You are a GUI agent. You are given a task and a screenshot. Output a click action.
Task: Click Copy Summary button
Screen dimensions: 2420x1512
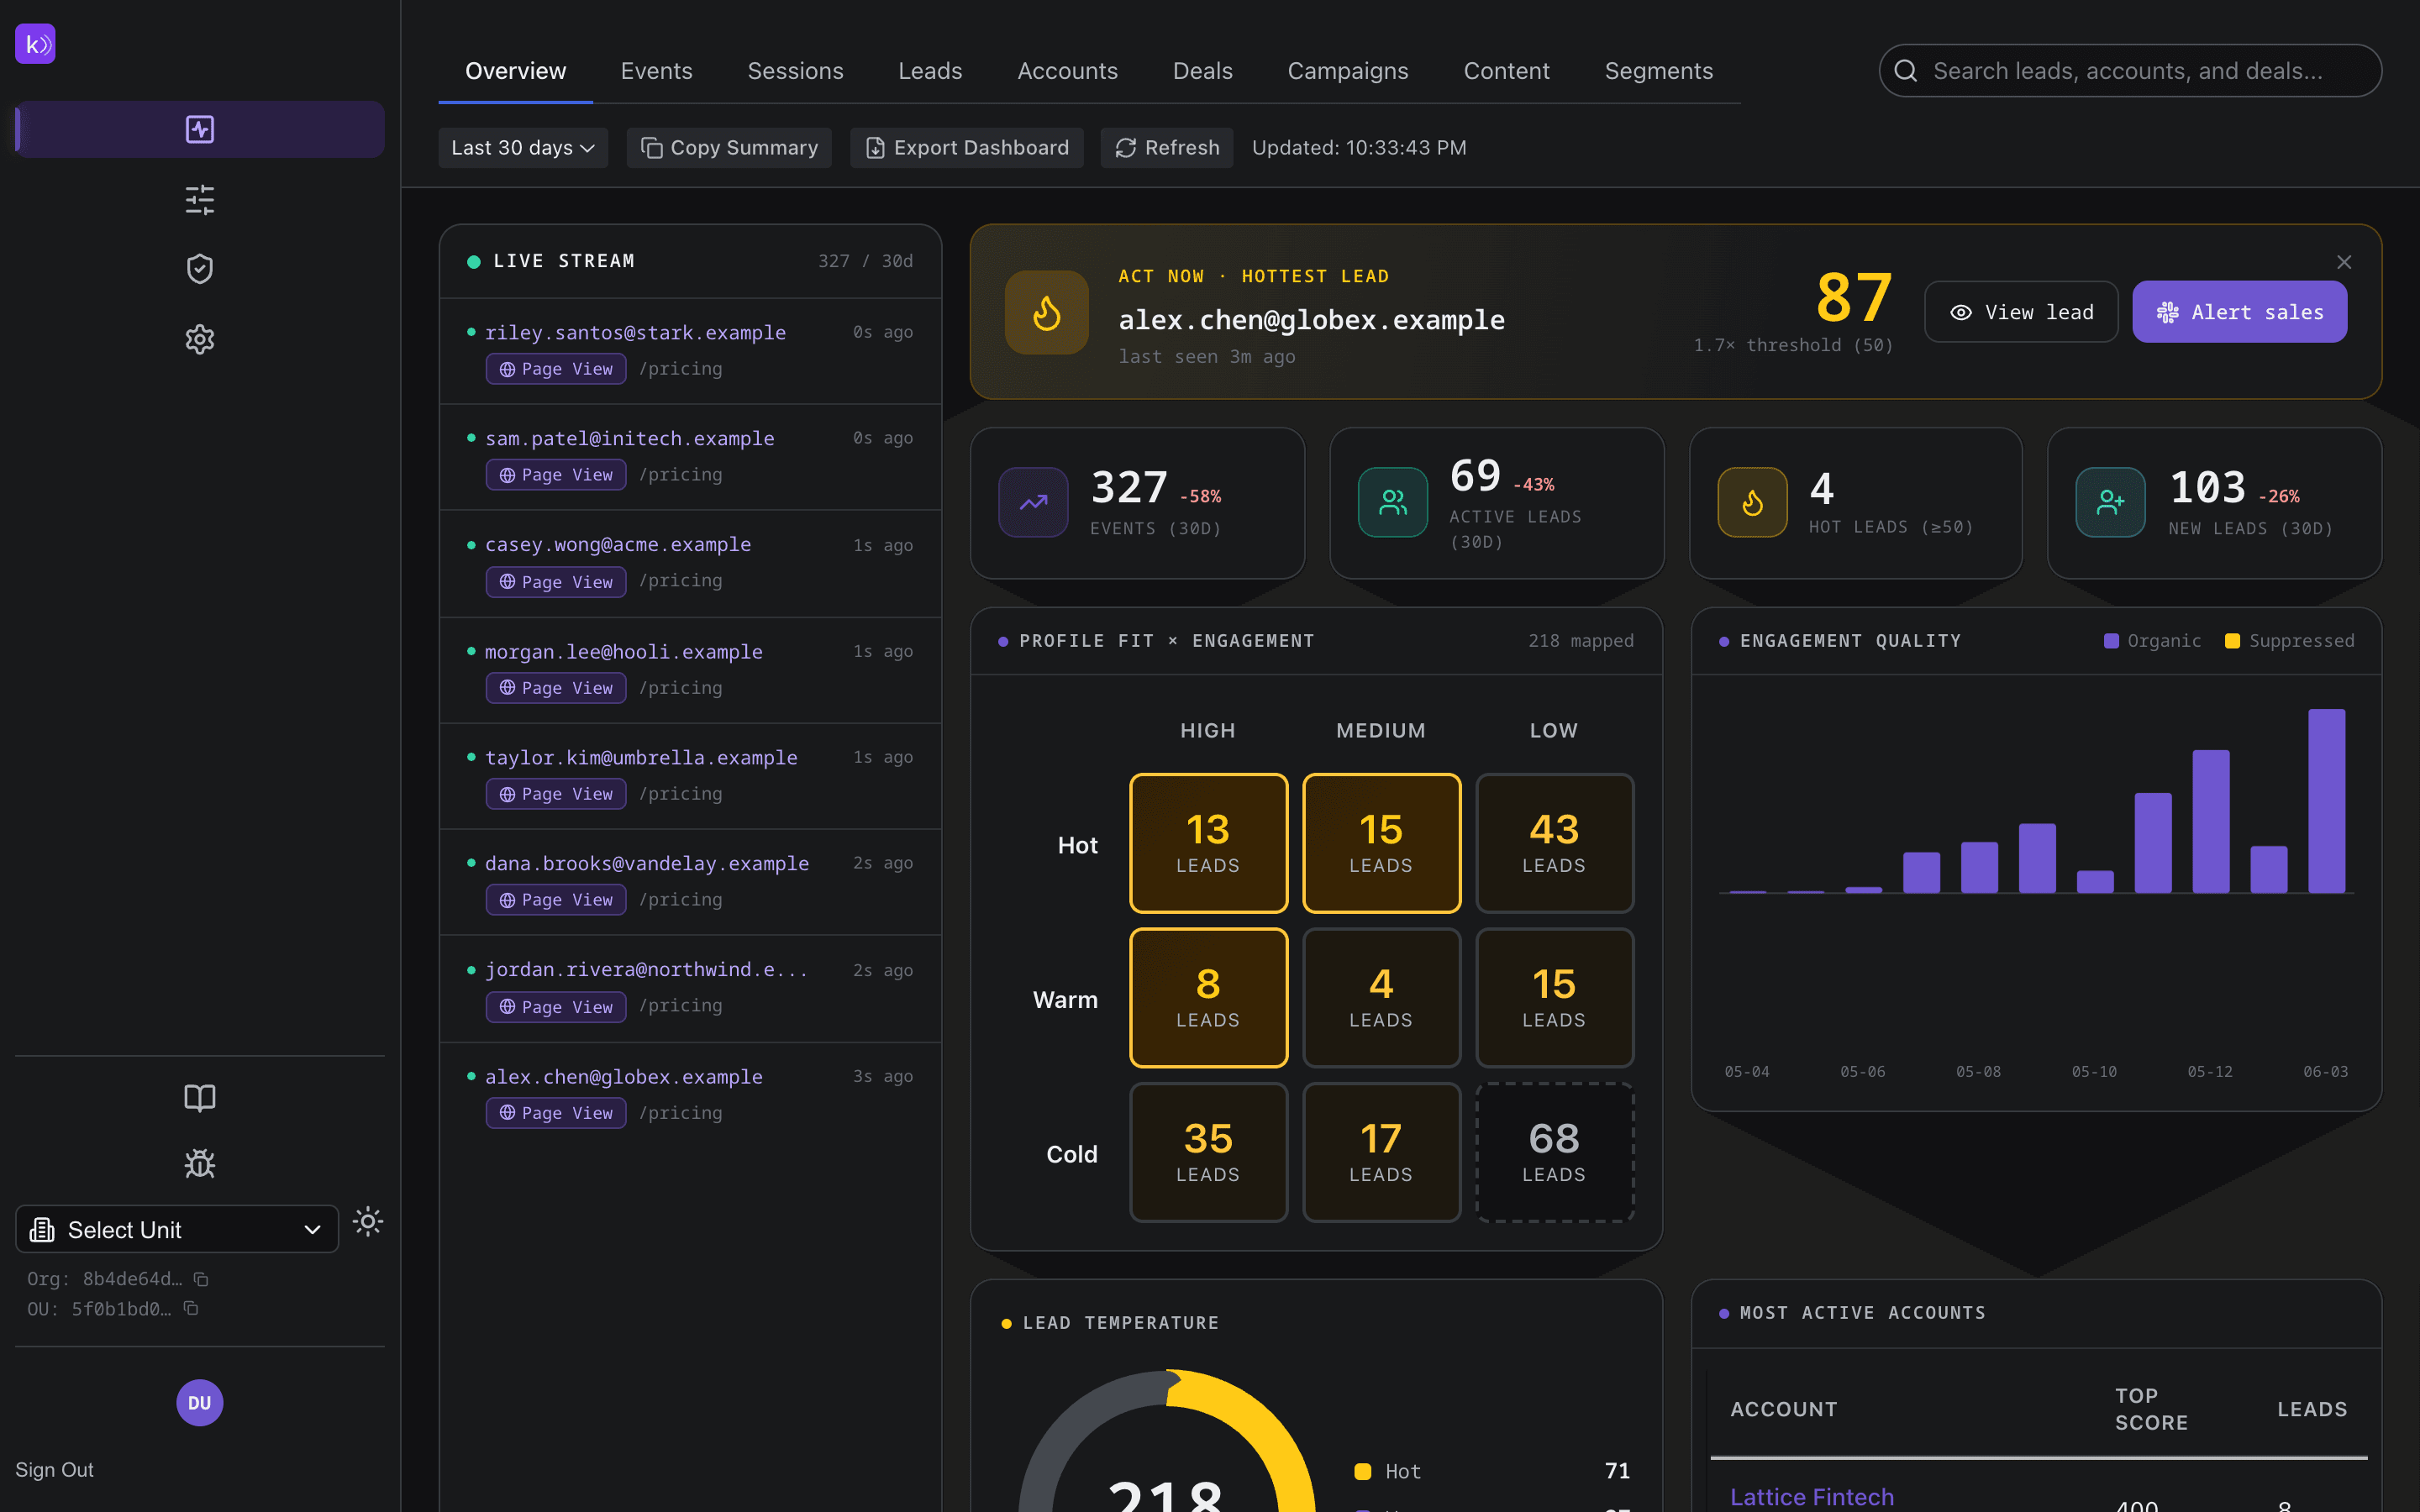coord(729,148)
